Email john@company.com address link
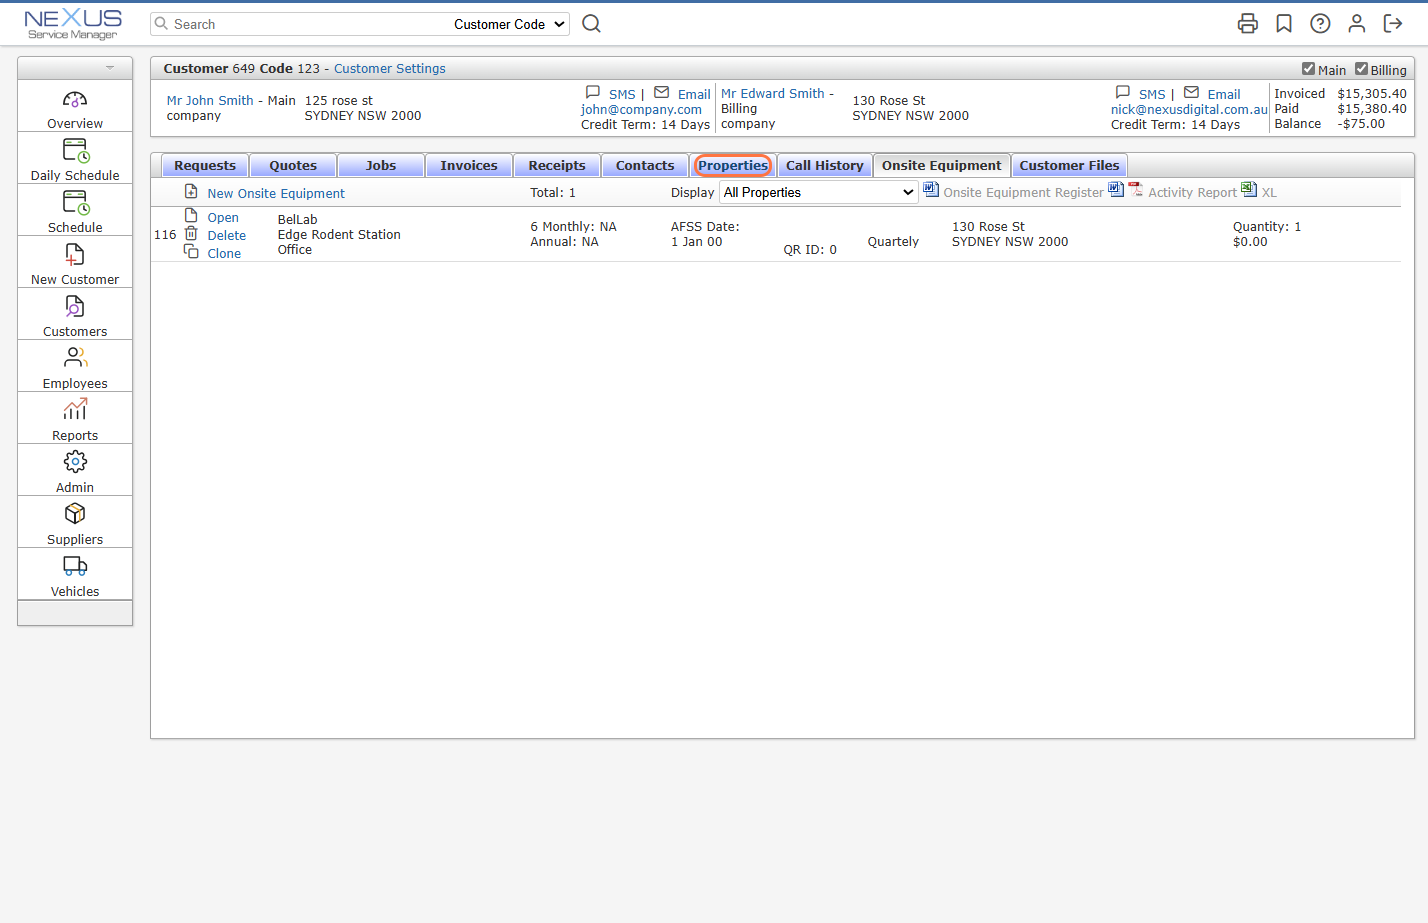The height and width of the screenshot is (923, 1428). coord(641,110)
